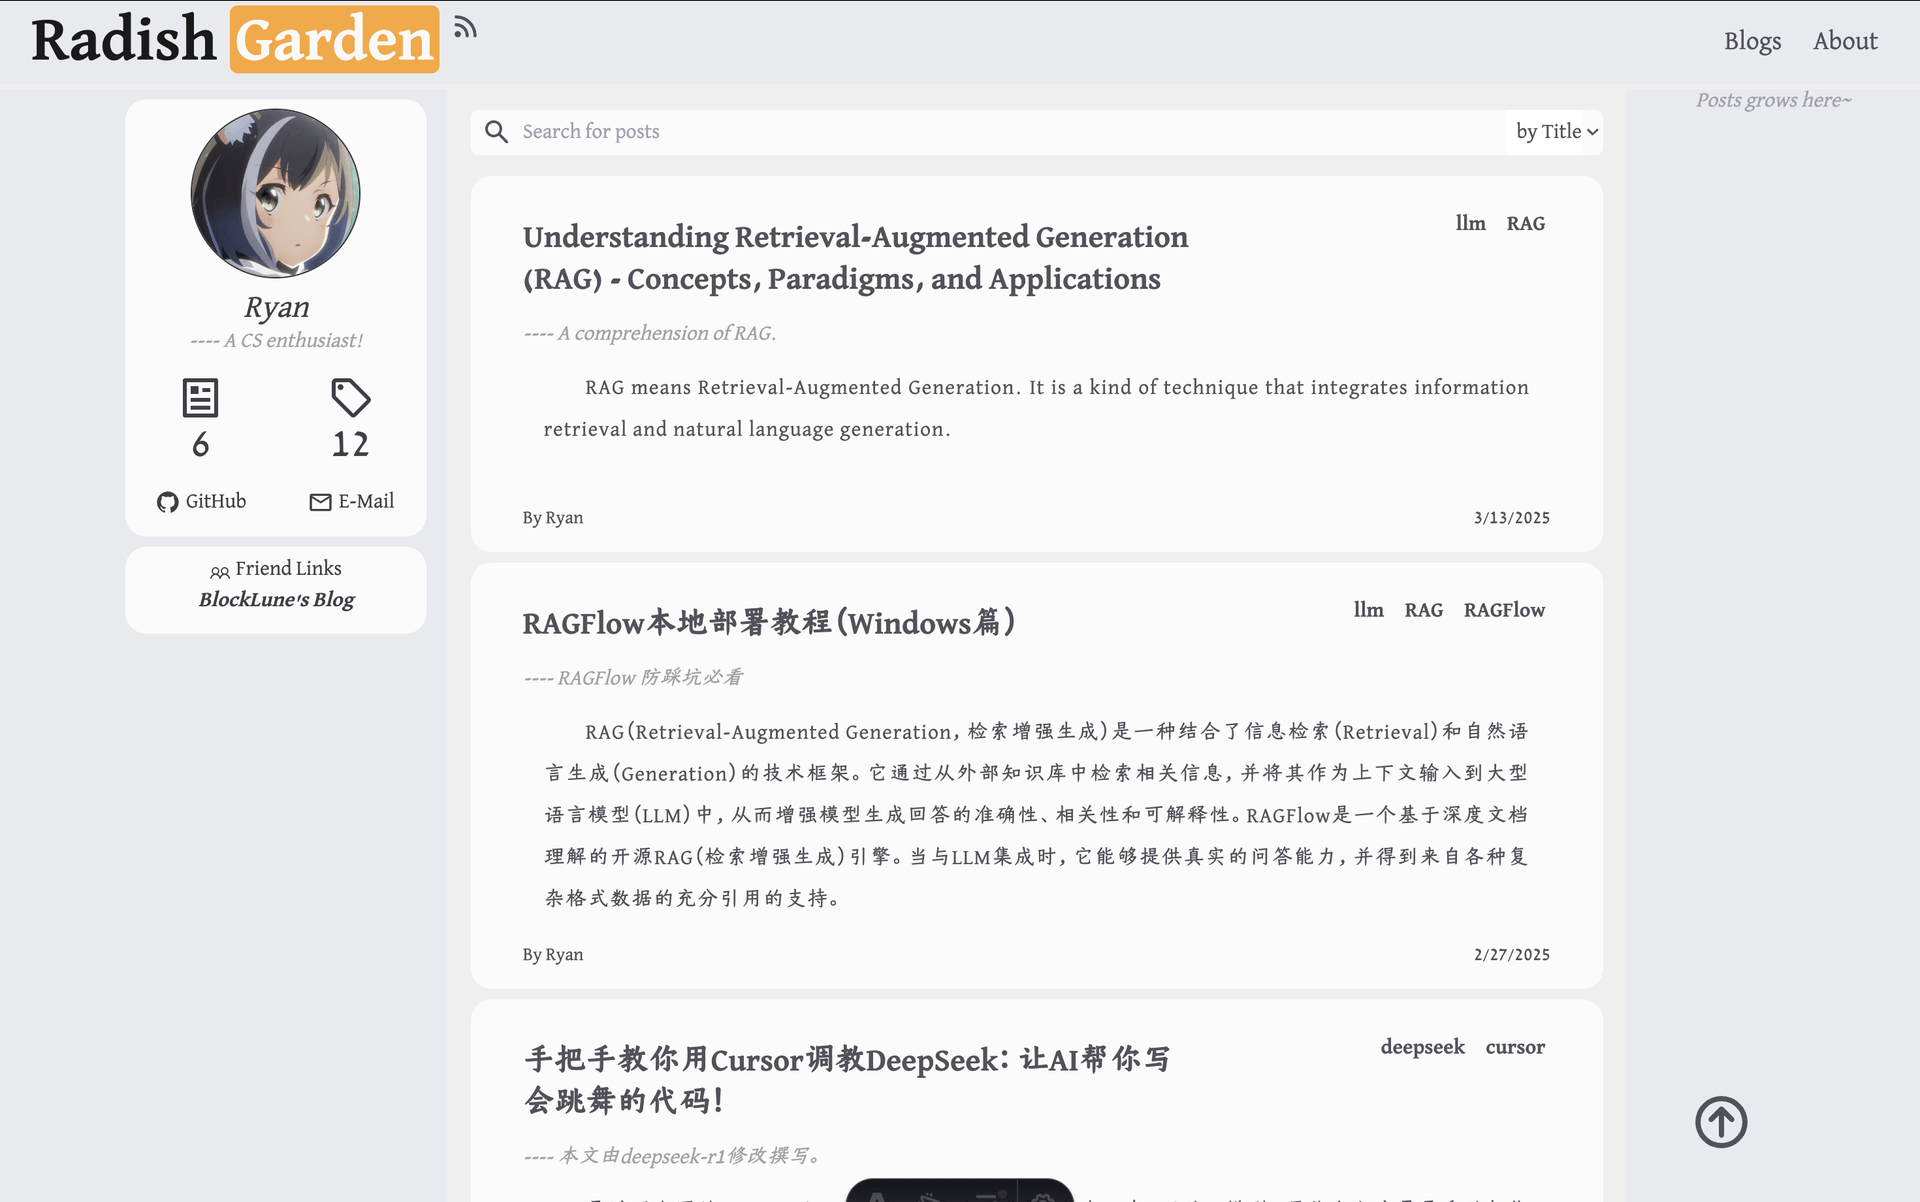Open the Blogs menu item
The image size is (1920, 1202).
pos(1752,41)
